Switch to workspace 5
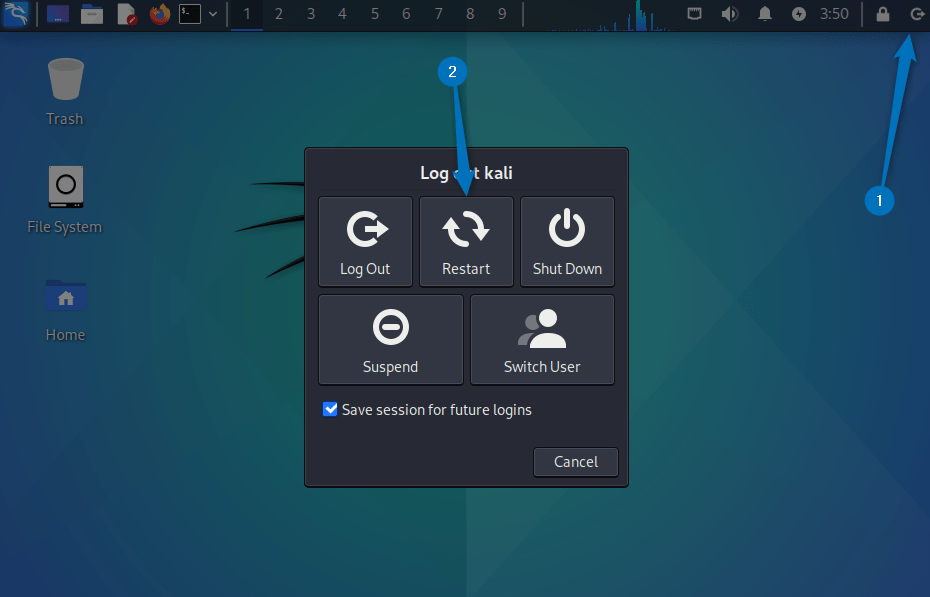This screenshot has height=597, width=930. tap(374, 14)
